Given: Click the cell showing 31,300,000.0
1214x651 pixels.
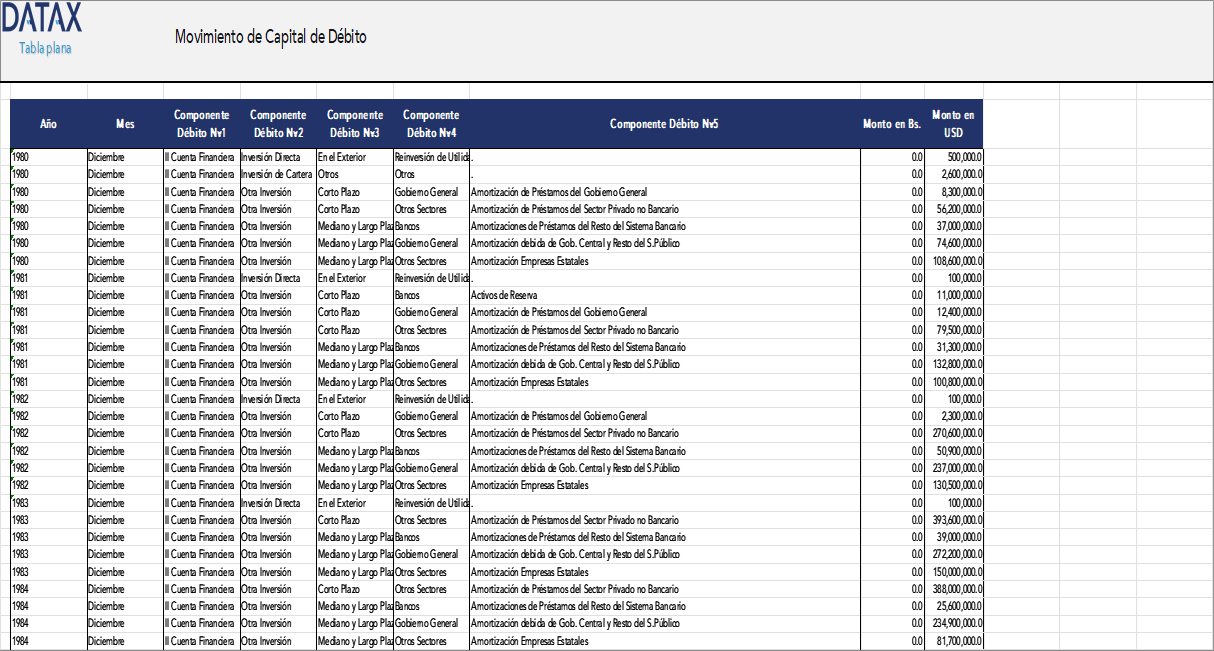Looking at the screenshot, I should click(954, 347).
